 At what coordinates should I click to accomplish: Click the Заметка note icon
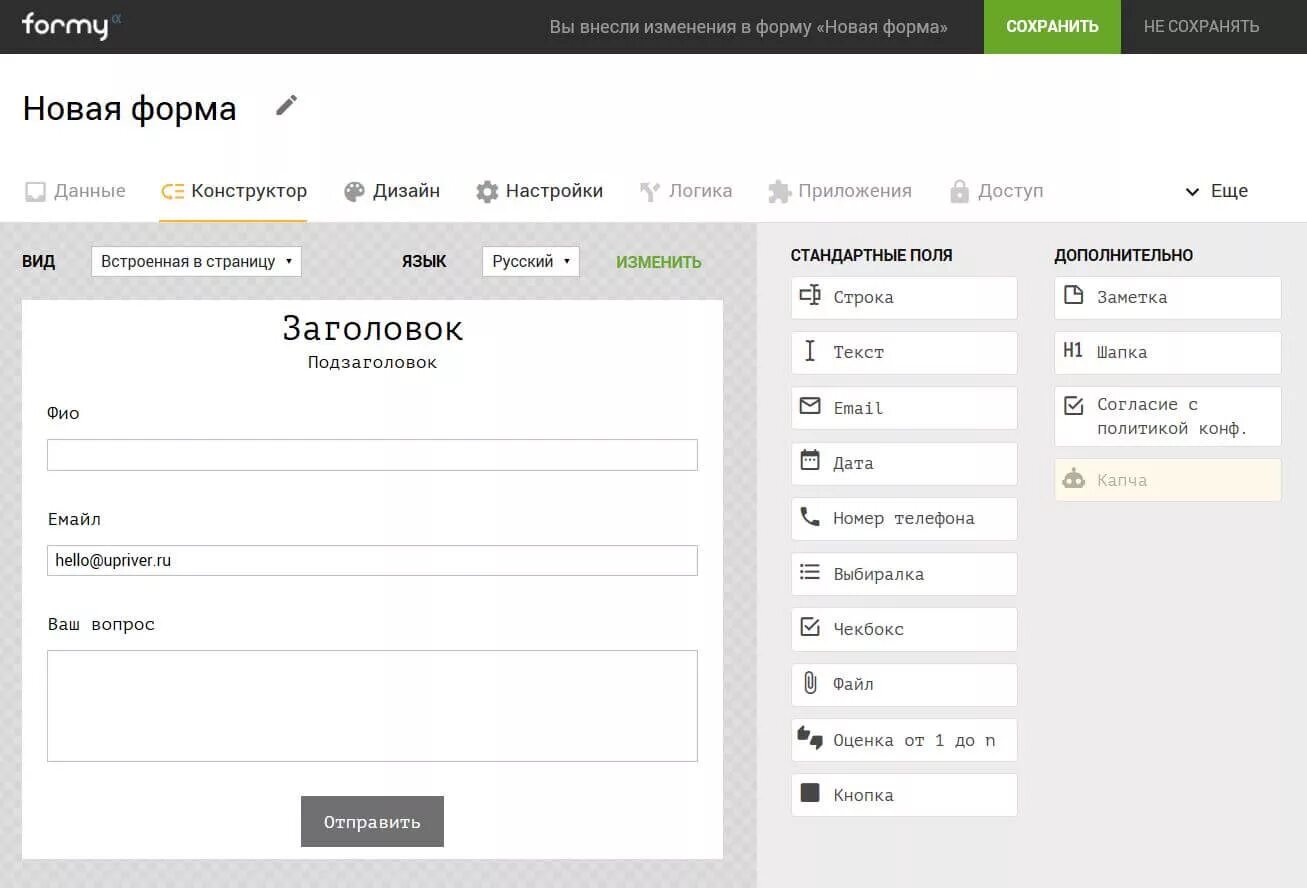[1073, 295]
